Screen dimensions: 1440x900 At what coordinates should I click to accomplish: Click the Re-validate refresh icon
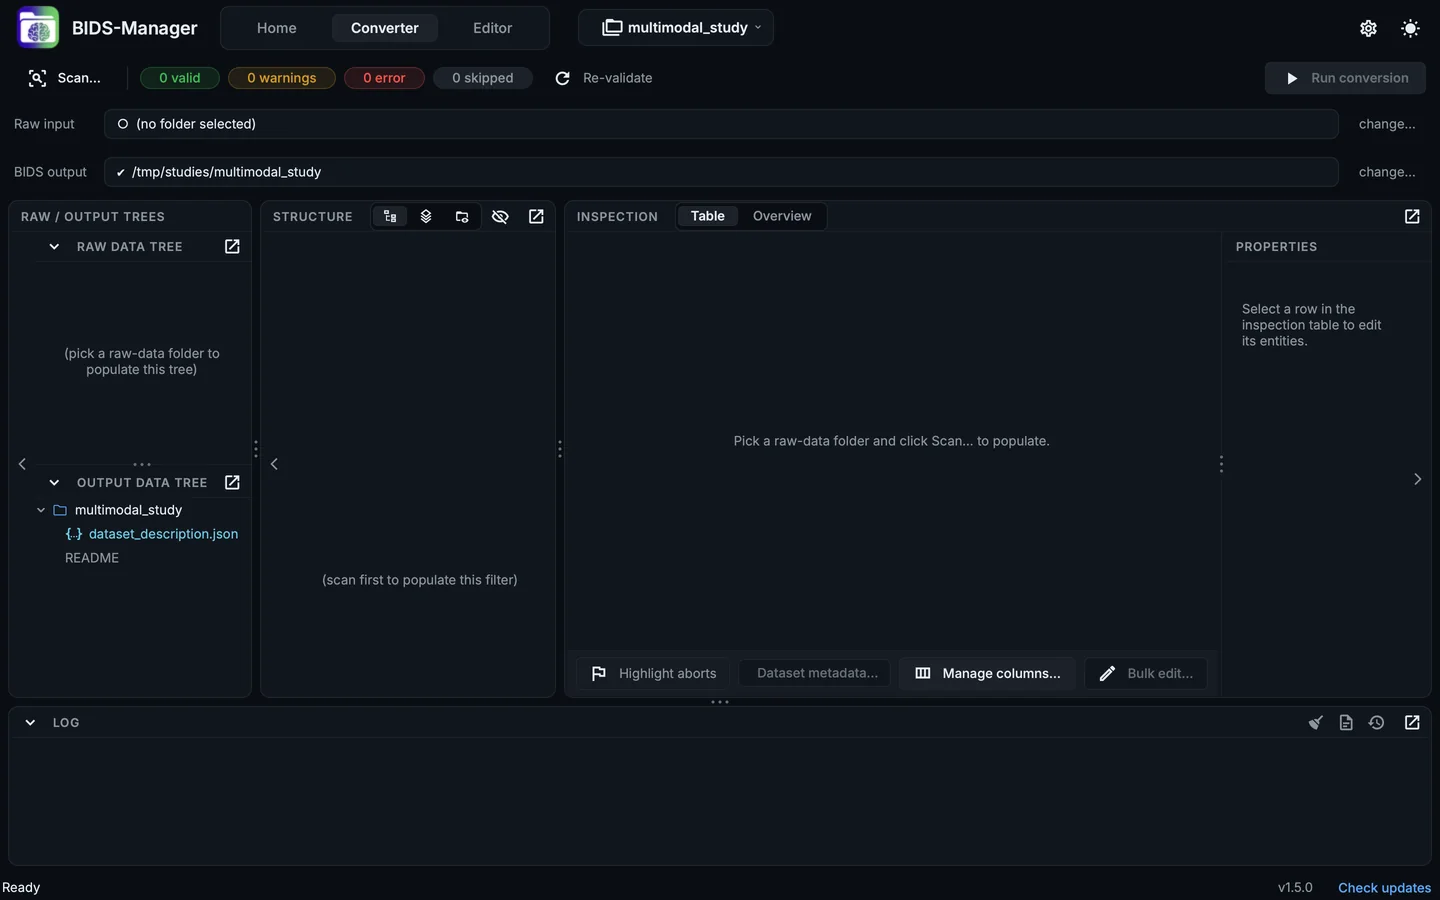(x=563, y=78)
